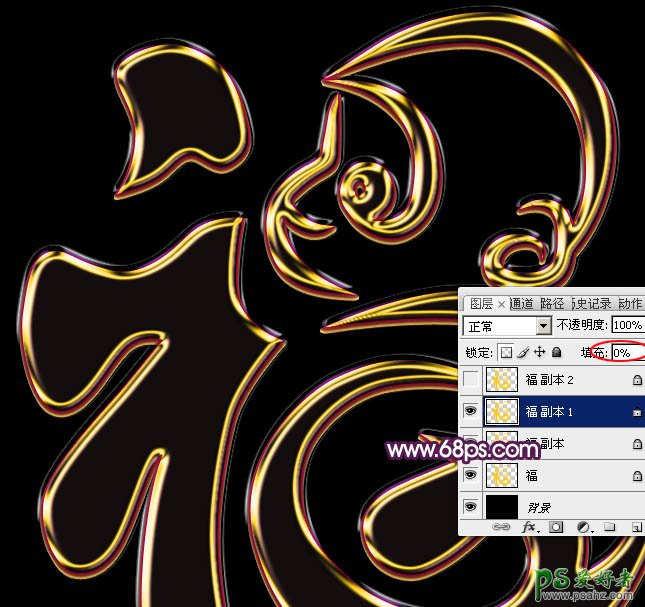Click the lock position move icon
Viewport: 645px width, 607px height.
pos(540,352)
